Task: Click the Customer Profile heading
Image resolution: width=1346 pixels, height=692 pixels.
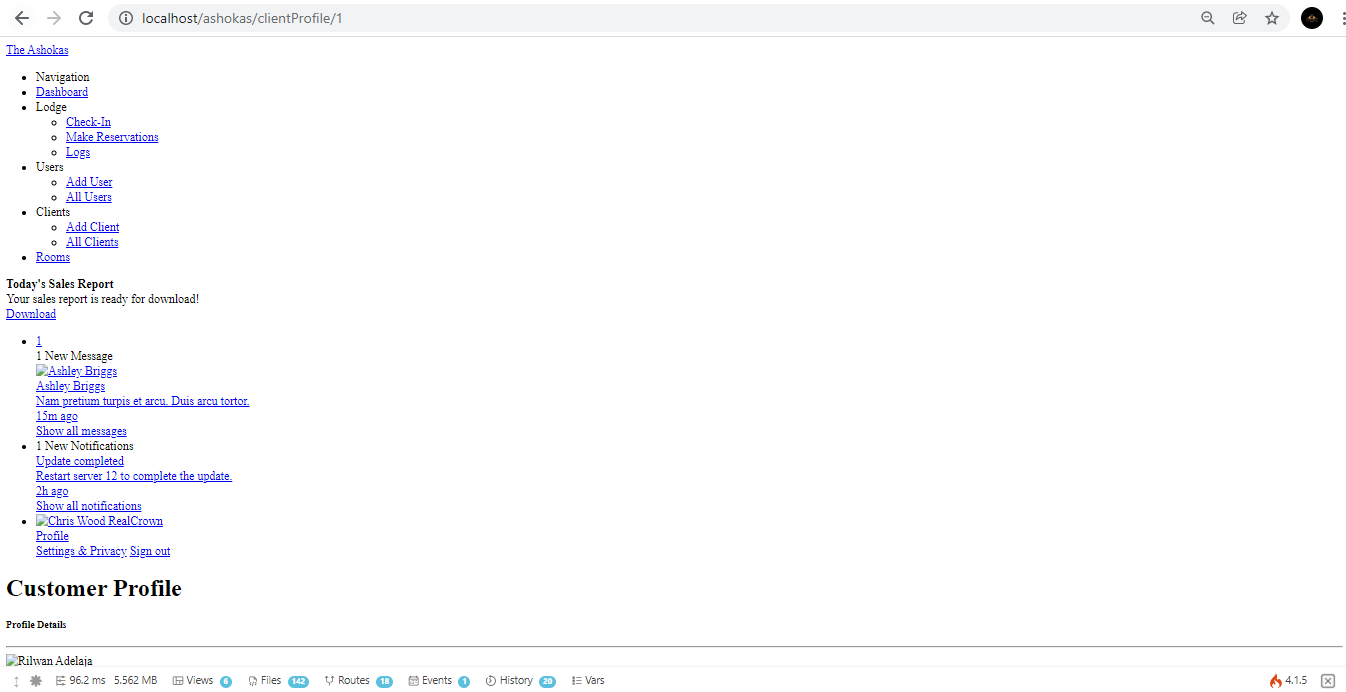Action: pos(94,588)
